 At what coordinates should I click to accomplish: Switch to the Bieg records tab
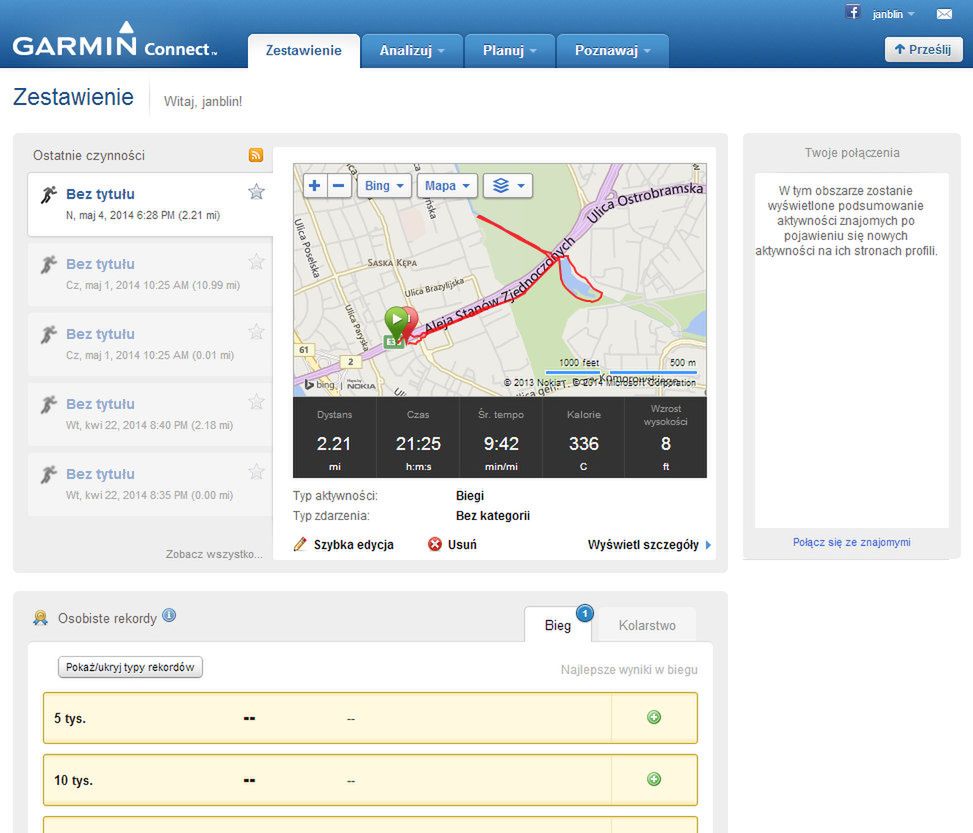pos(557,625)
